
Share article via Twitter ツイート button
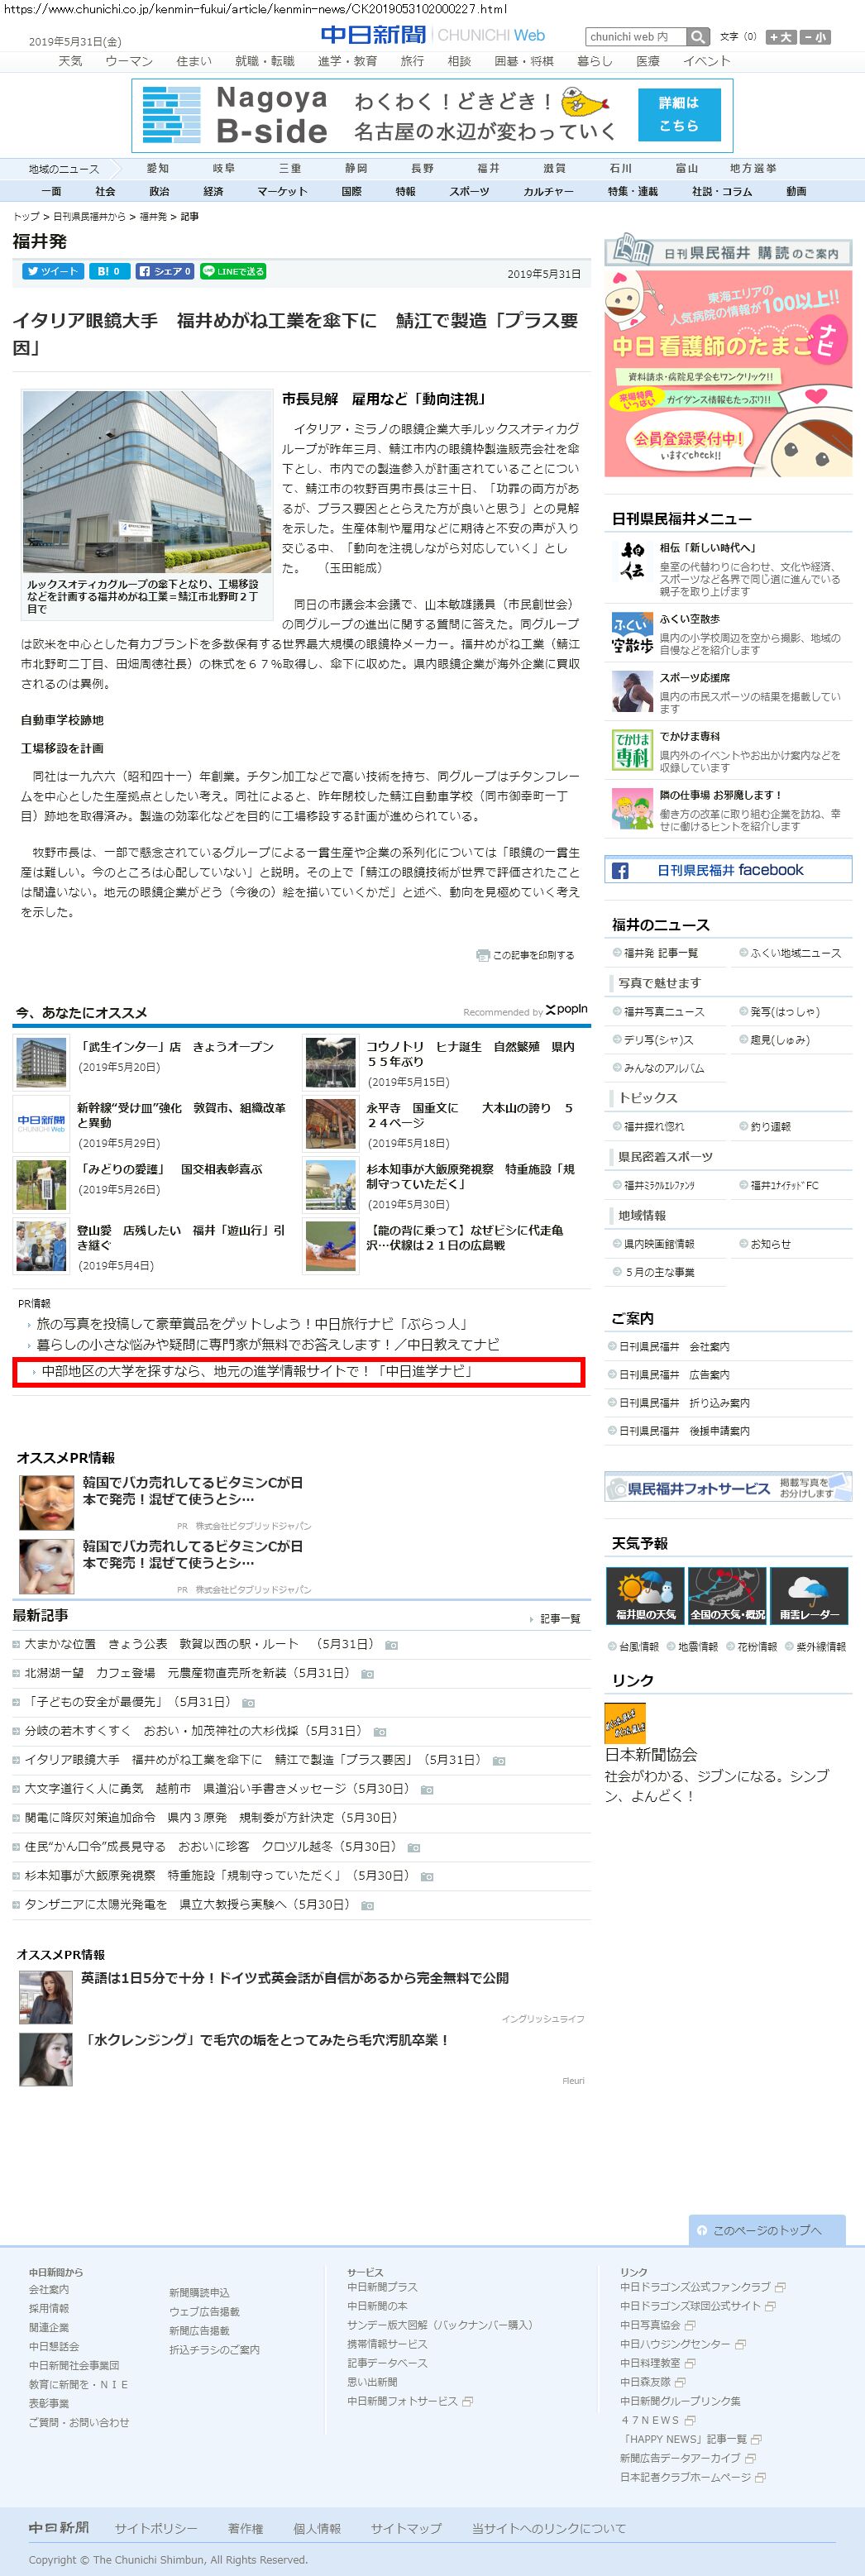click(x=53, y=271)
